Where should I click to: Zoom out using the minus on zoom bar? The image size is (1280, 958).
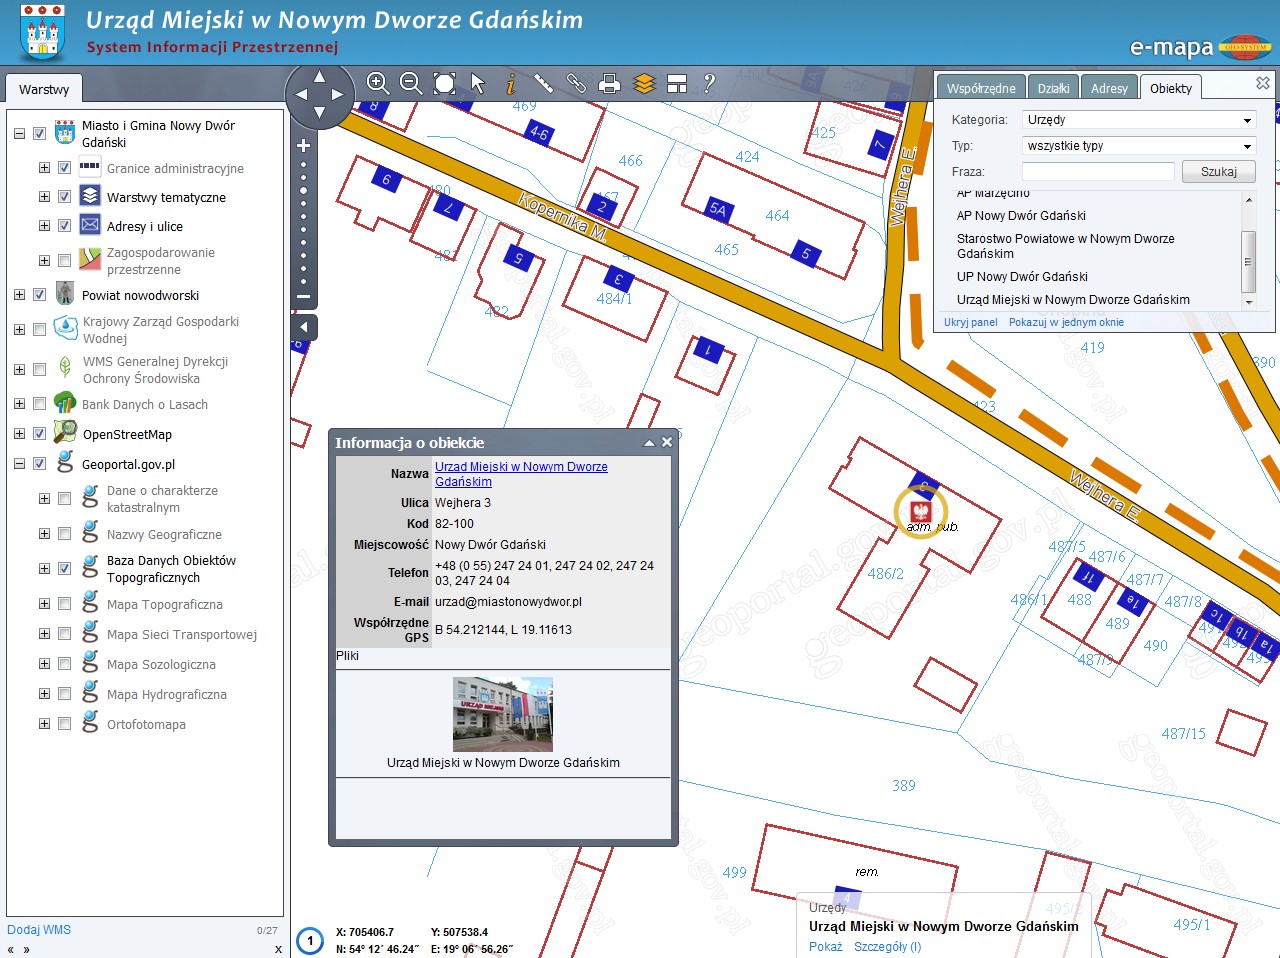pyautogui.click(x=303, y=297)
